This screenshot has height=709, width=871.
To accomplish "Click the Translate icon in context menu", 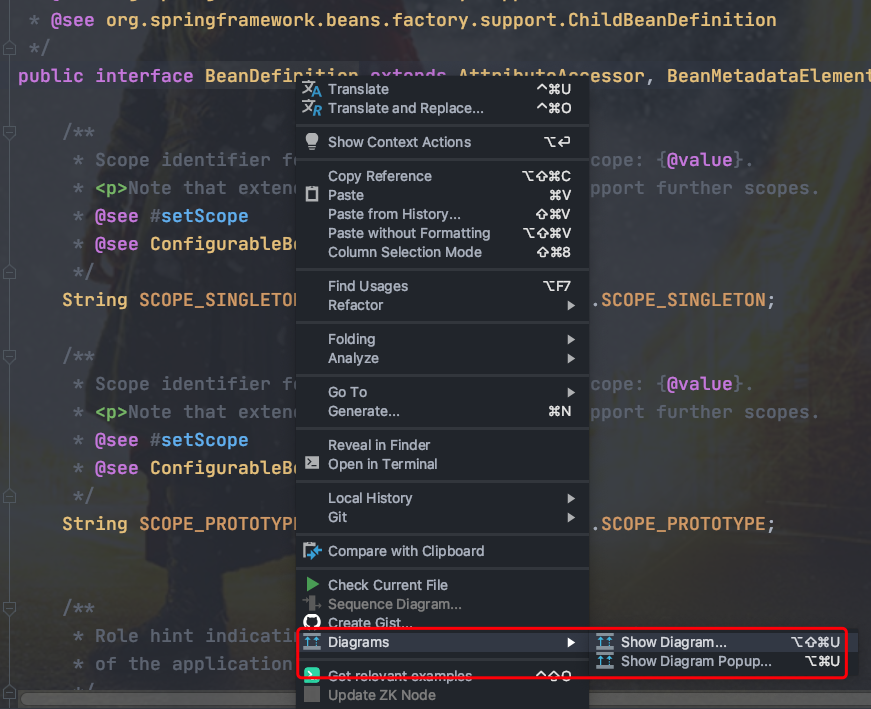I will click(312, 89).
